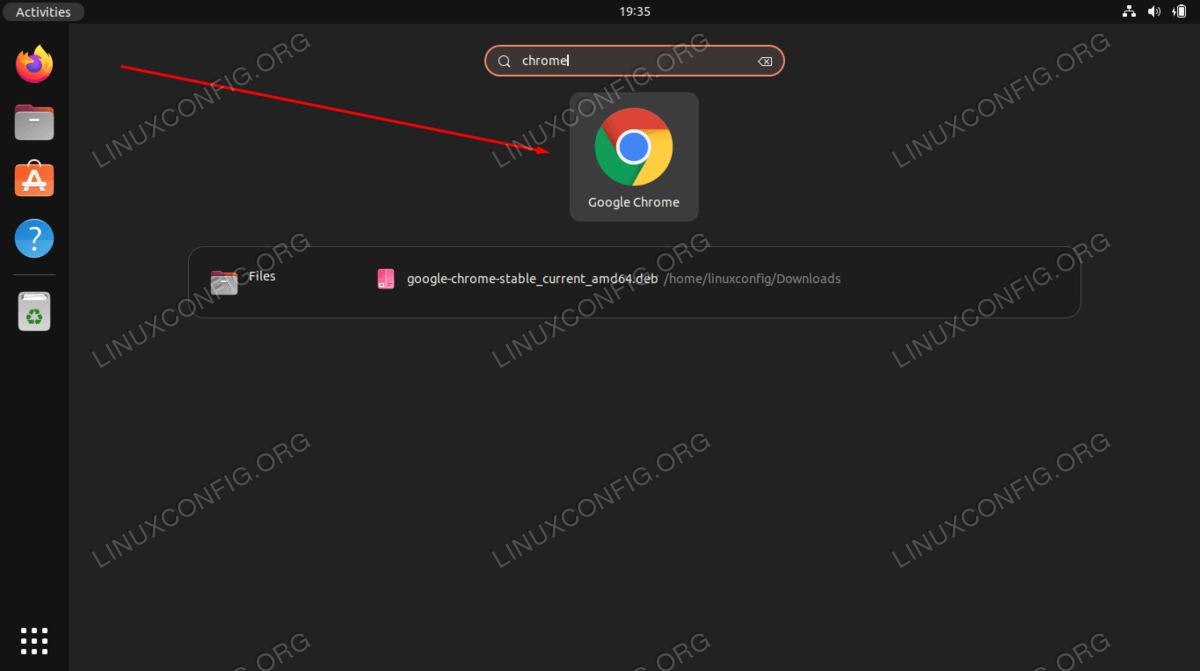Launch Google Chrome from search results

(x=634, y=156)
